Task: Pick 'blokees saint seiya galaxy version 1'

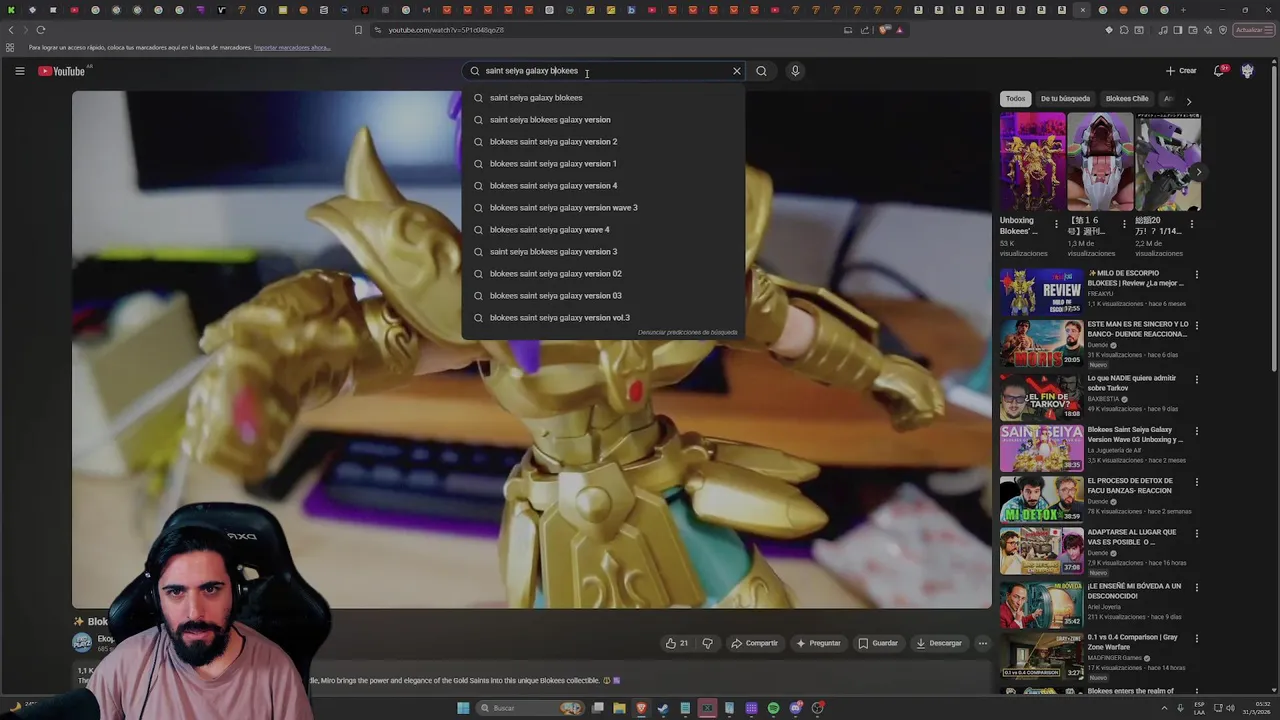Action: click(603, 164)
